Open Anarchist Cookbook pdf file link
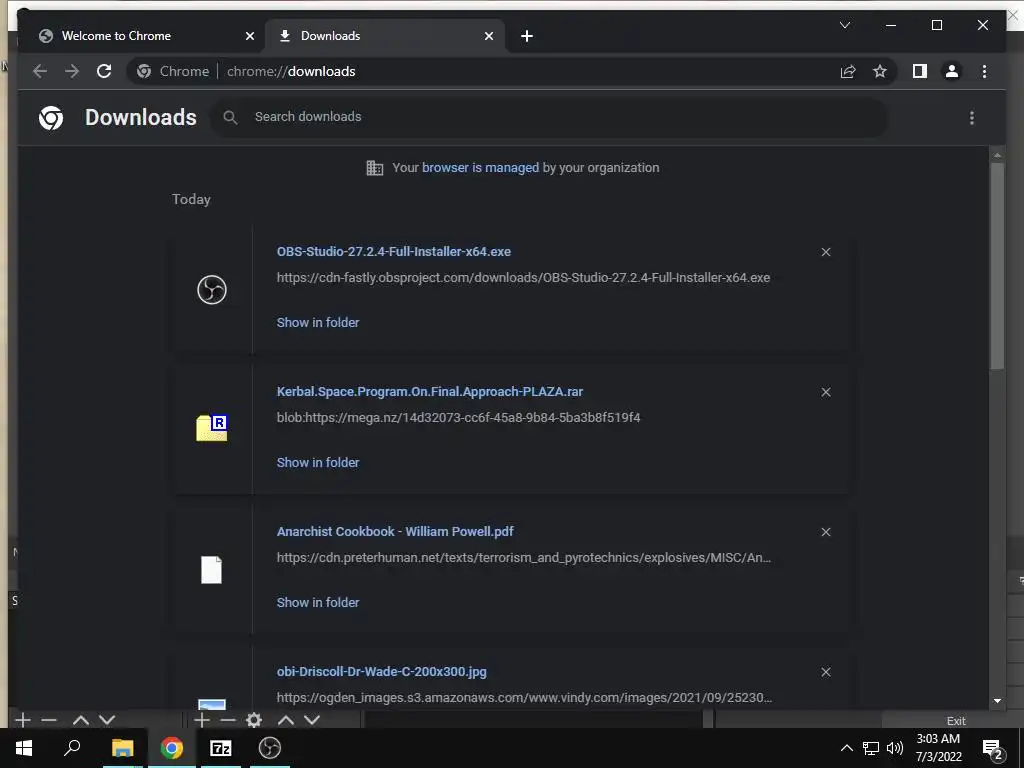1024x768 pixels. [395, 531]
